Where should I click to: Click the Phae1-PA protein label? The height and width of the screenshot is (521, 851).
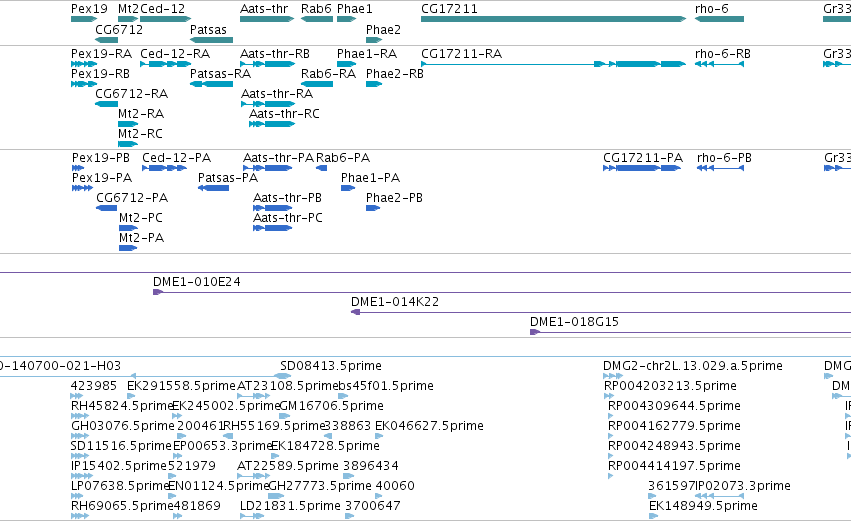point(370,178)
